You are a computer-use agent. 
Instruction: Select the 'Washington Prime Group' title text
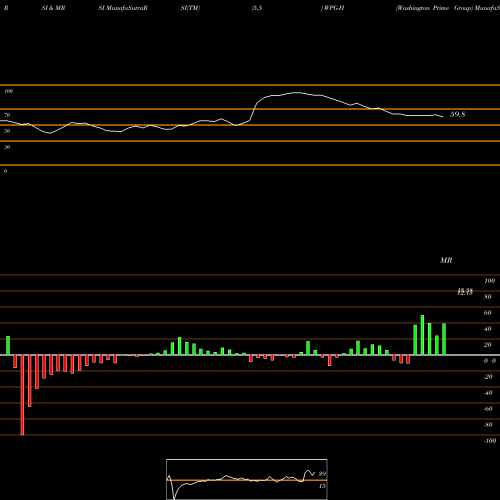[434, 8]
